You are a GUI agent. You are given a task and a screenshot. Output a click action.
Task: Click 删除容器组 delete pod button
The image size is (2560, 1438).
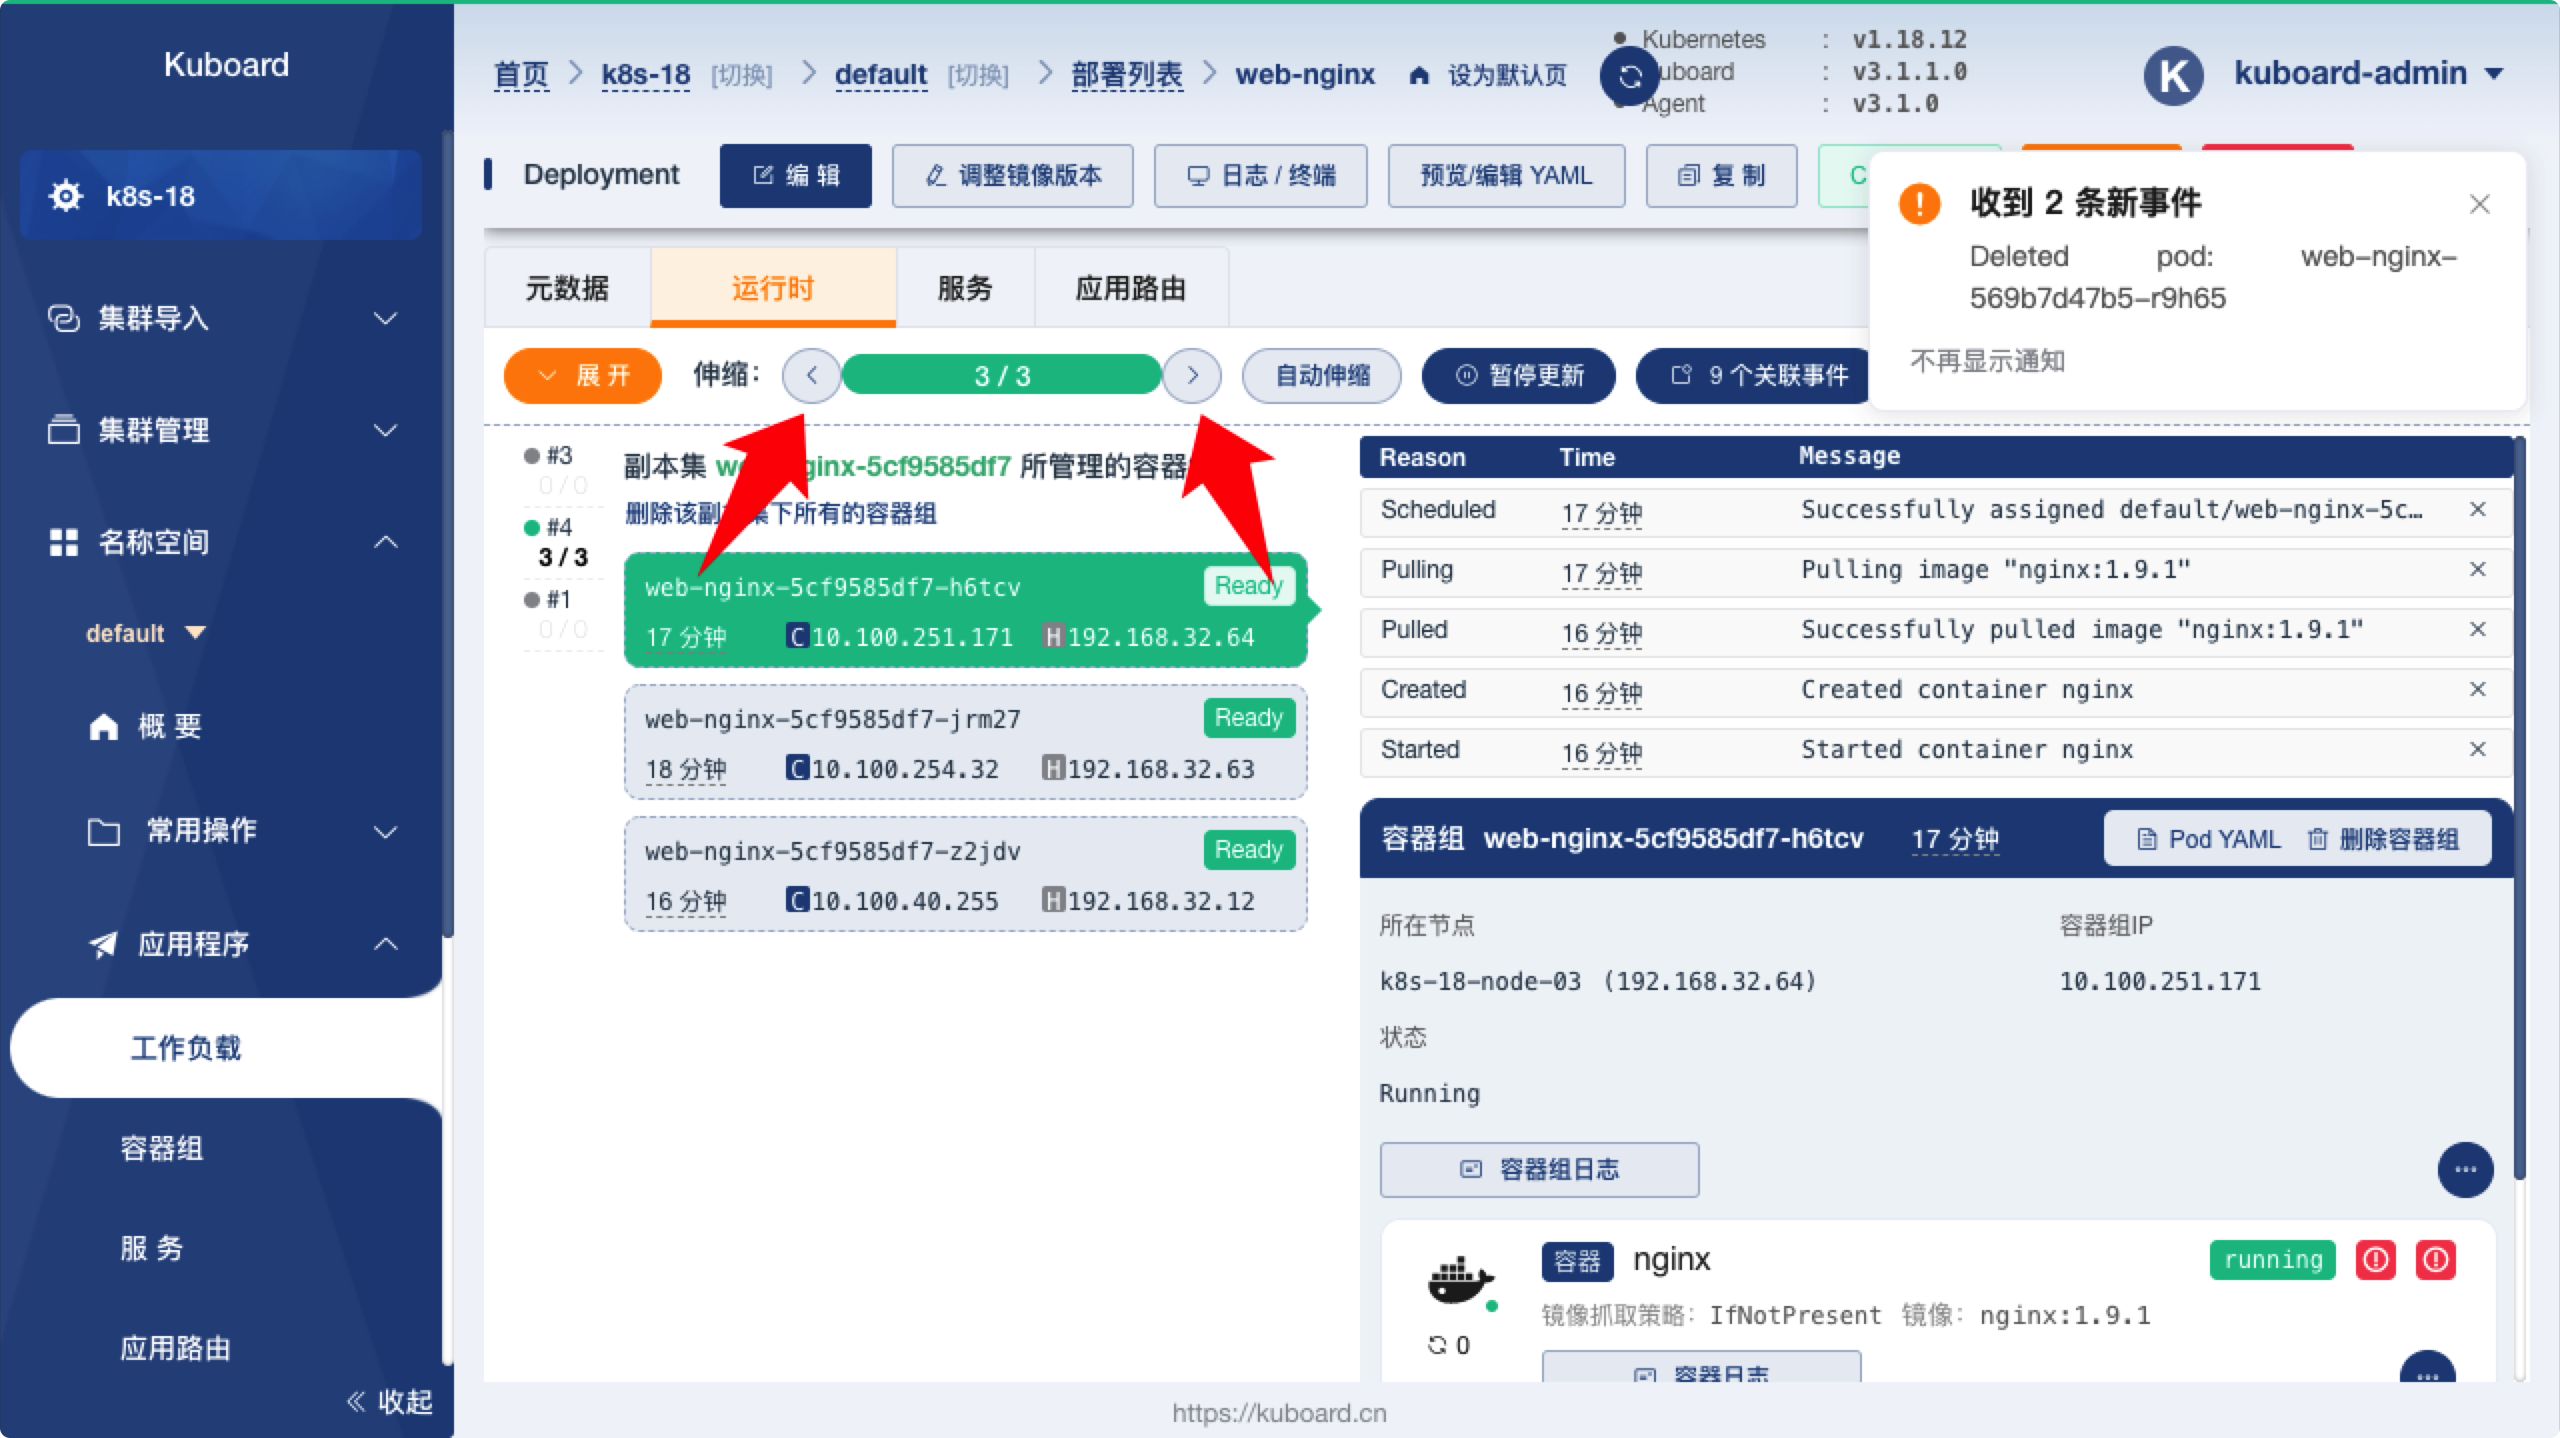2384,839
